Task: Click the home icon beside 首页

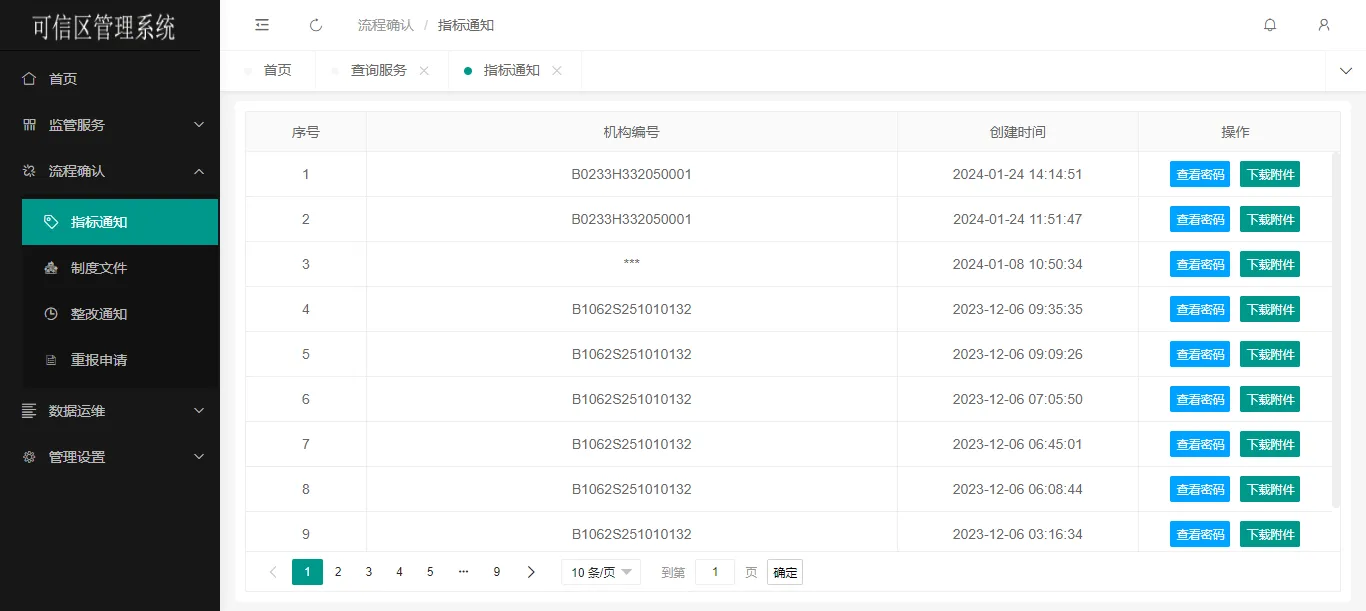Action: coord(29,79)
